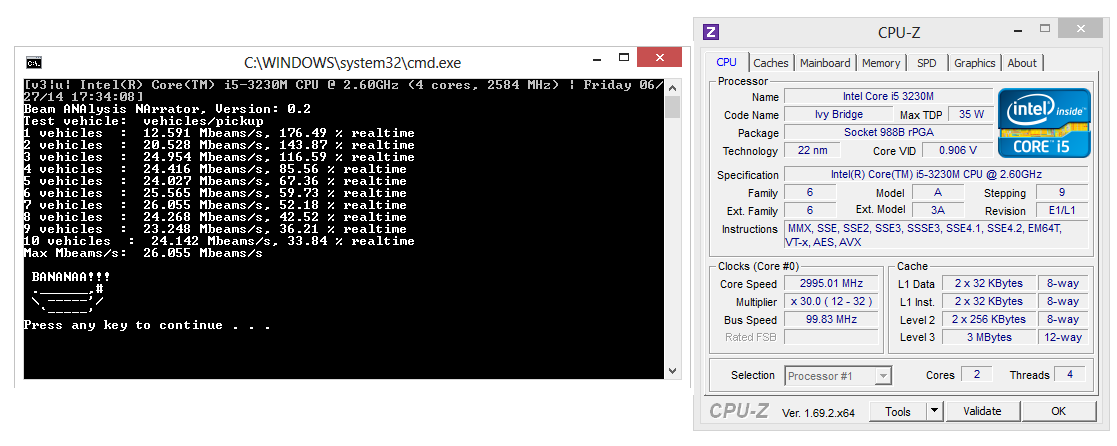Click the Instructions list field
Viewport: 1117px width, 446px height.
(x=936, y=235)
